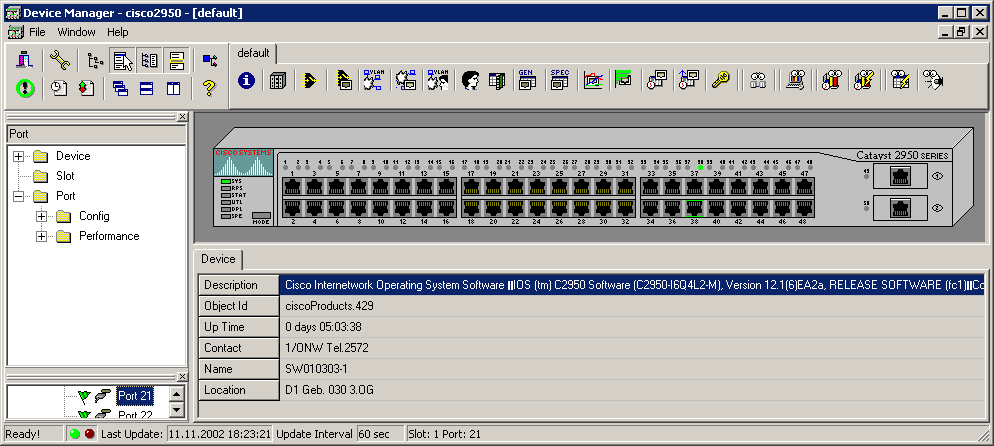
Task: Select Port 21 in the port list
Action: coord(135,396)
